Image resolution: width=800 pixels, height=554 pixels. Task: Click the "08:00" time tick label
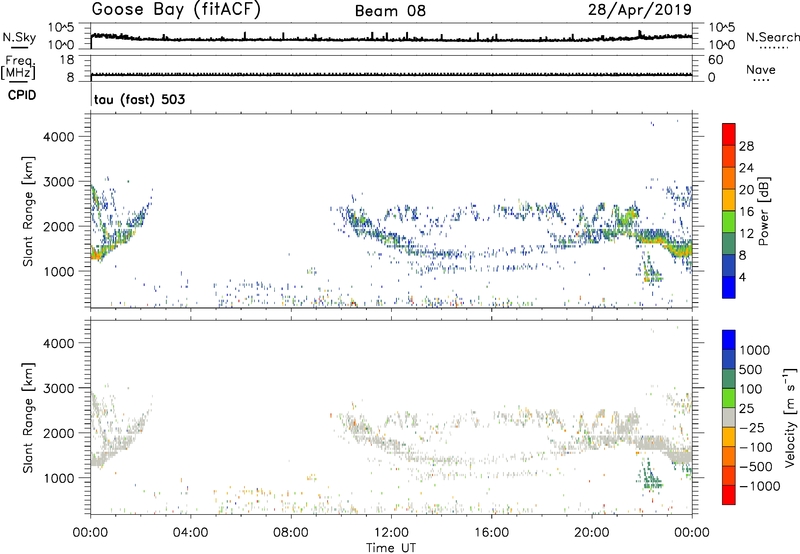click(x=291, y=533)
